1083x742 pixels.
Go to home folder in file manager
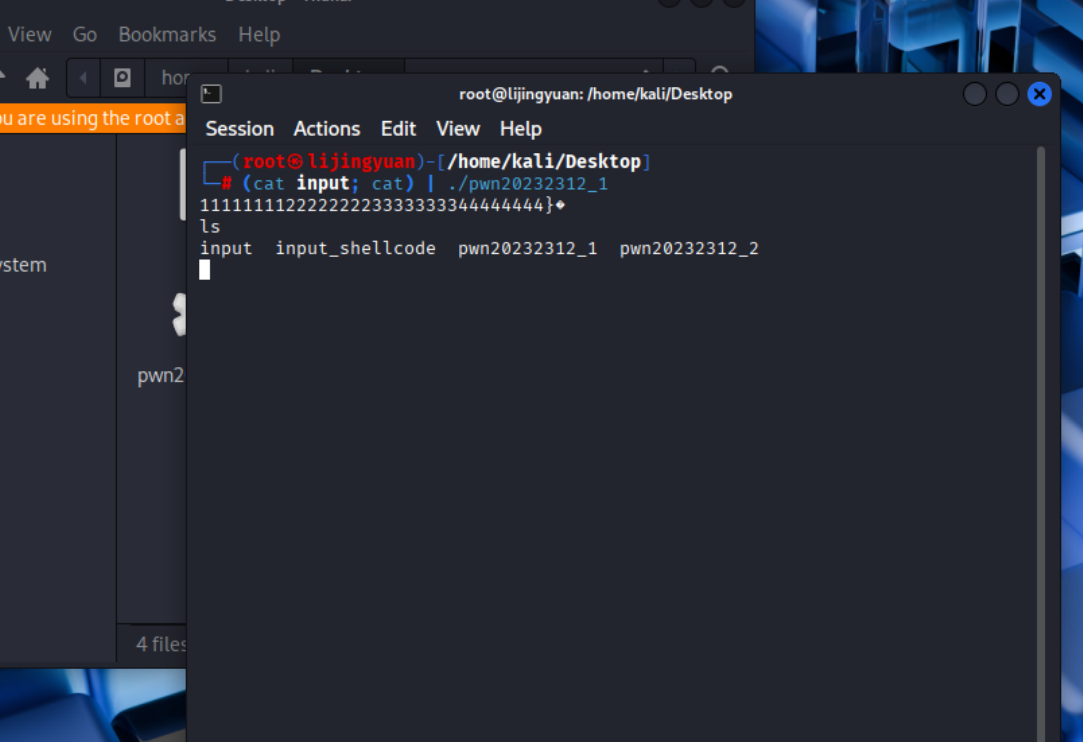tap(37, 77)
